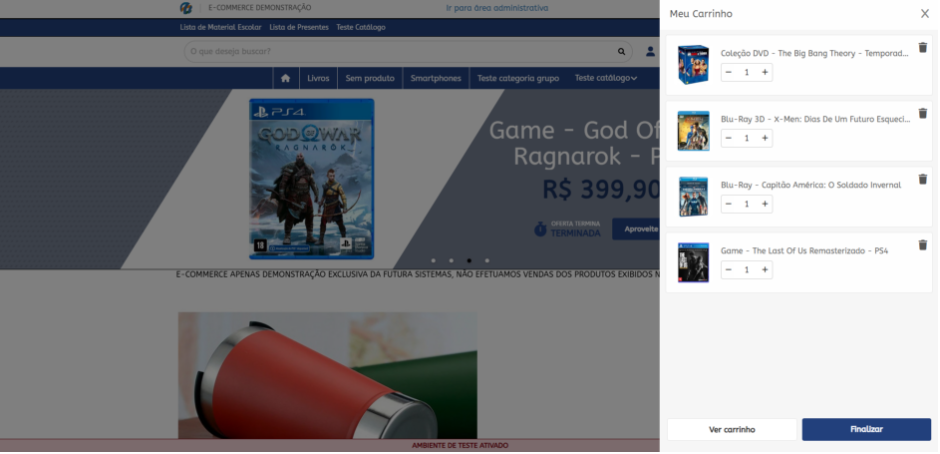The height and width of the screenshot is (454, 940).
Task: Delete X-Men Blu-Ray 3D cart item
Action: pos(923,113)
